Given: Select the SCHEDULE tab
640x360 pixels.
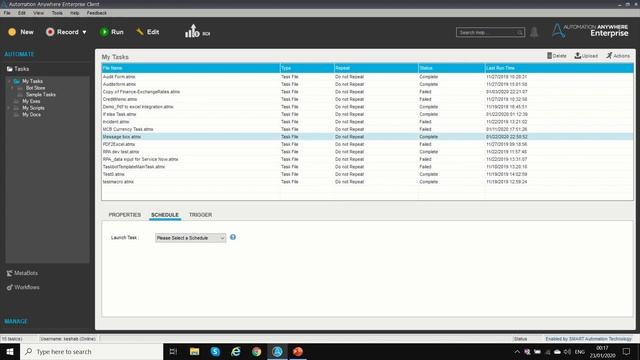Looking at the screenshot, I should pos(165,215).
